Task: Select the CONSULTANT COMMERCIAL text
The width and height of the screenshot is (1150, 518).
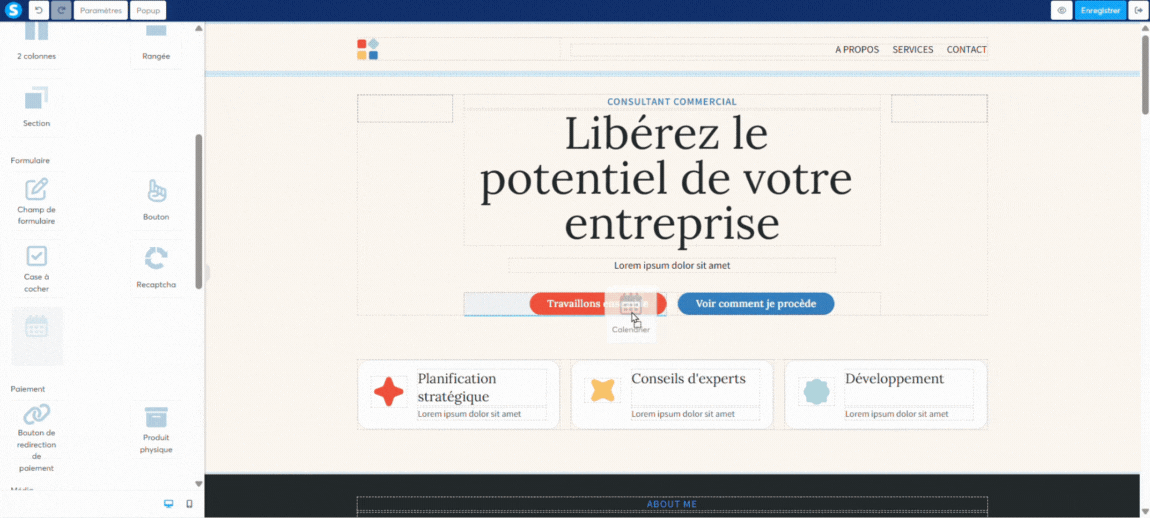Action: [672, 102]
